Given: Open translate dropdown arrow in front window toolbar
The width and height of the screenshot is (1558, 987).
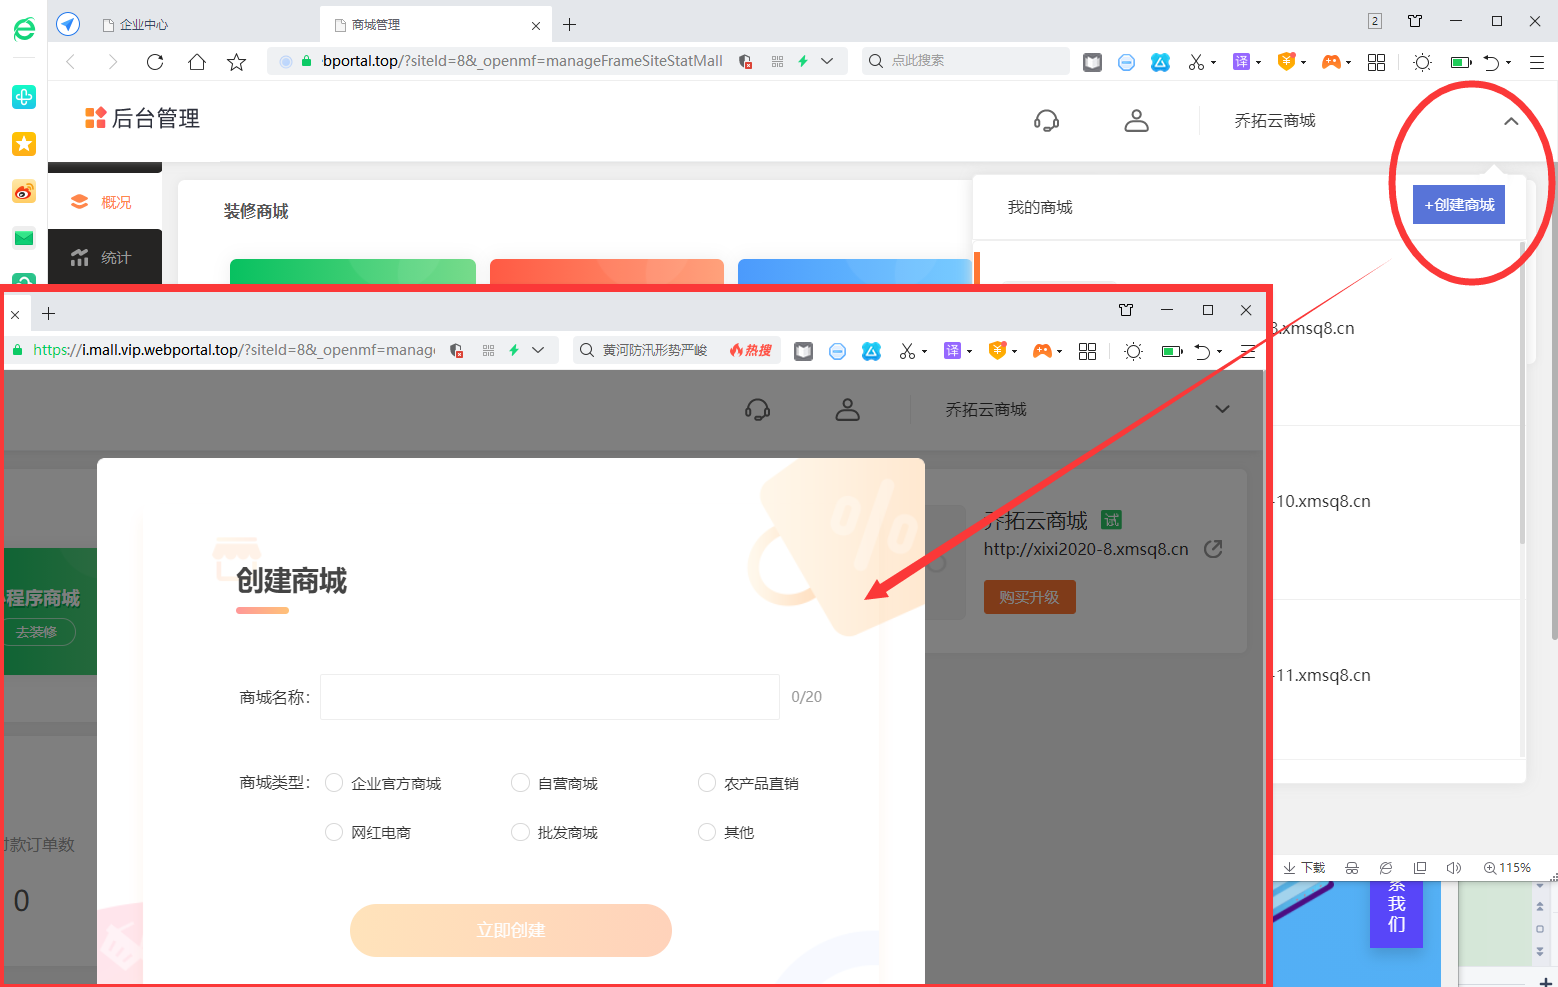Looking at the screenshot, I should pos(969,352).
